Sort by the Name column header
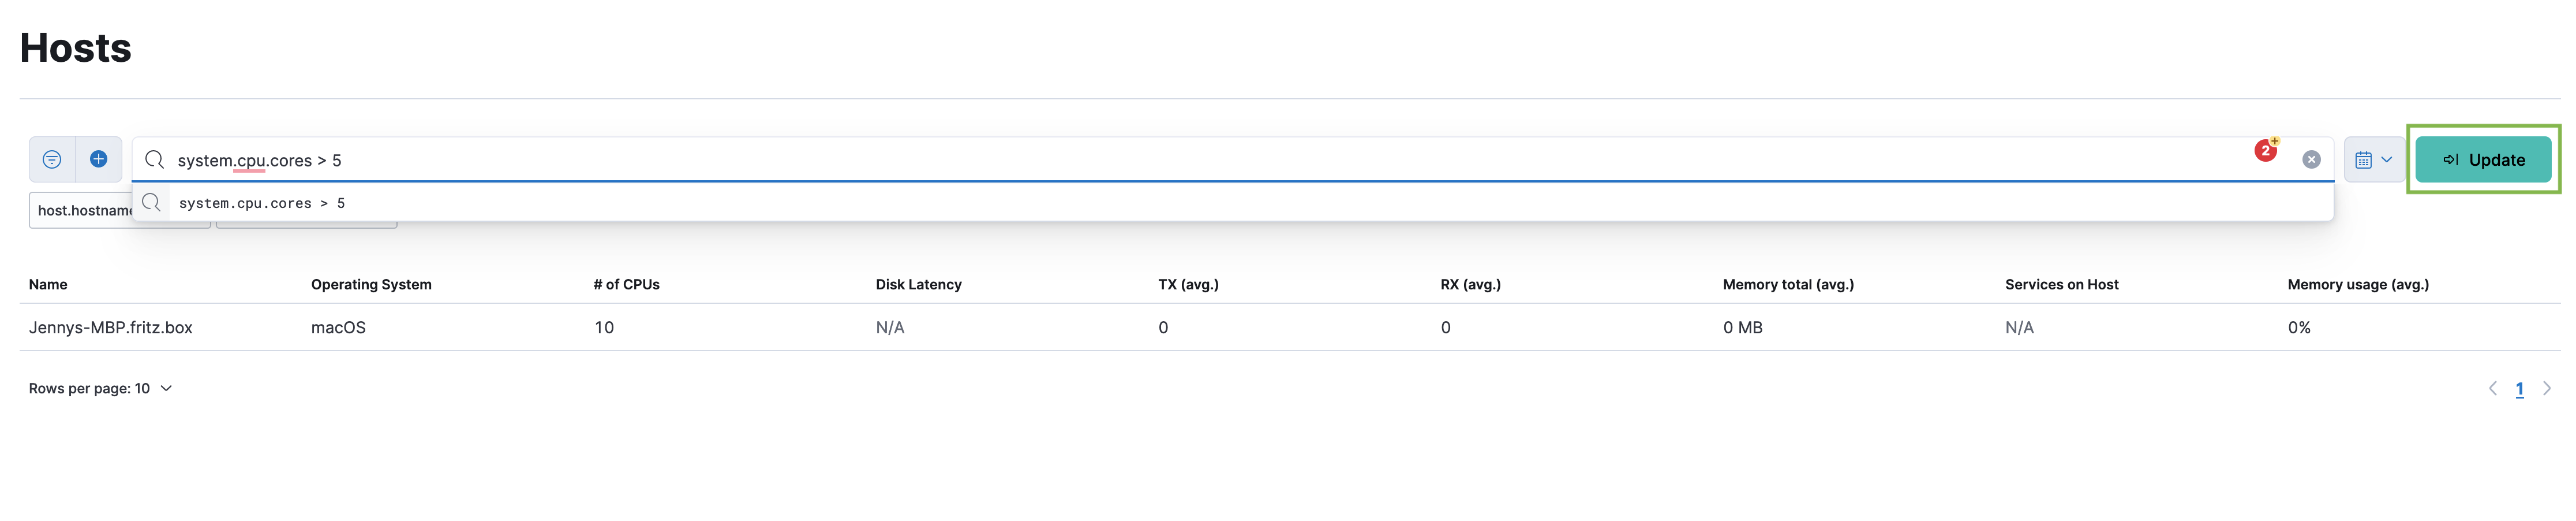Screen dimensions: 2576x521 48,285
